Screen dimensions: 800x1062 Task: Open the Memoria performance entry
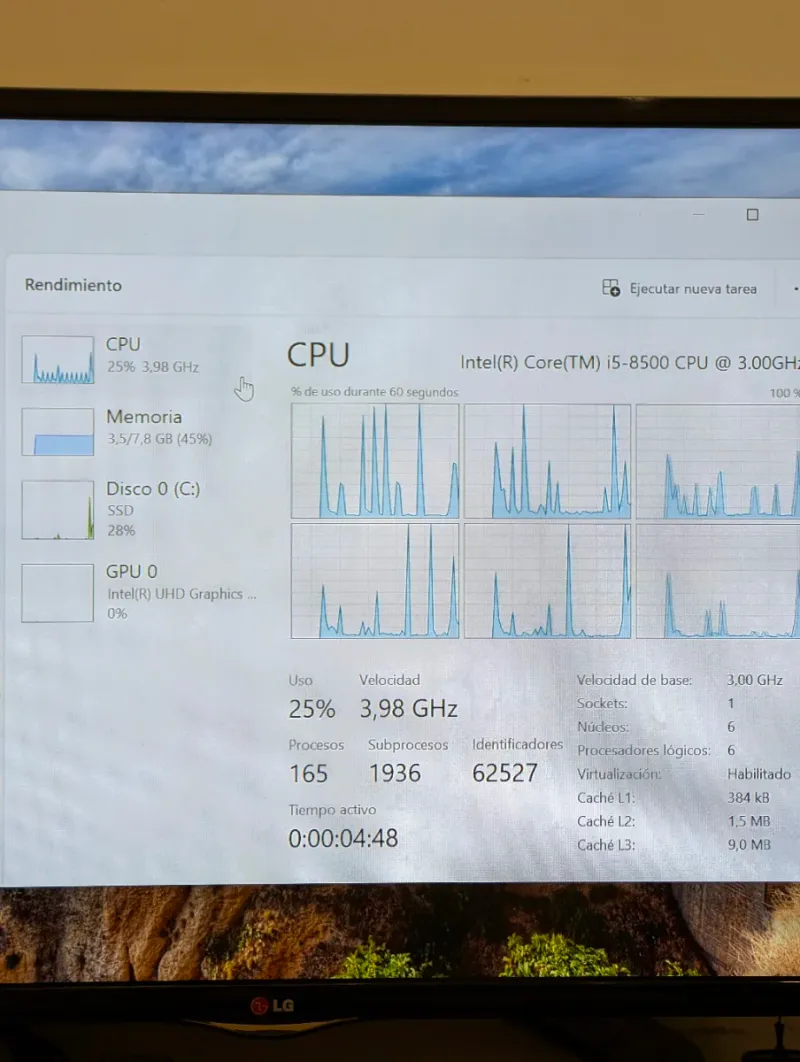135,430
